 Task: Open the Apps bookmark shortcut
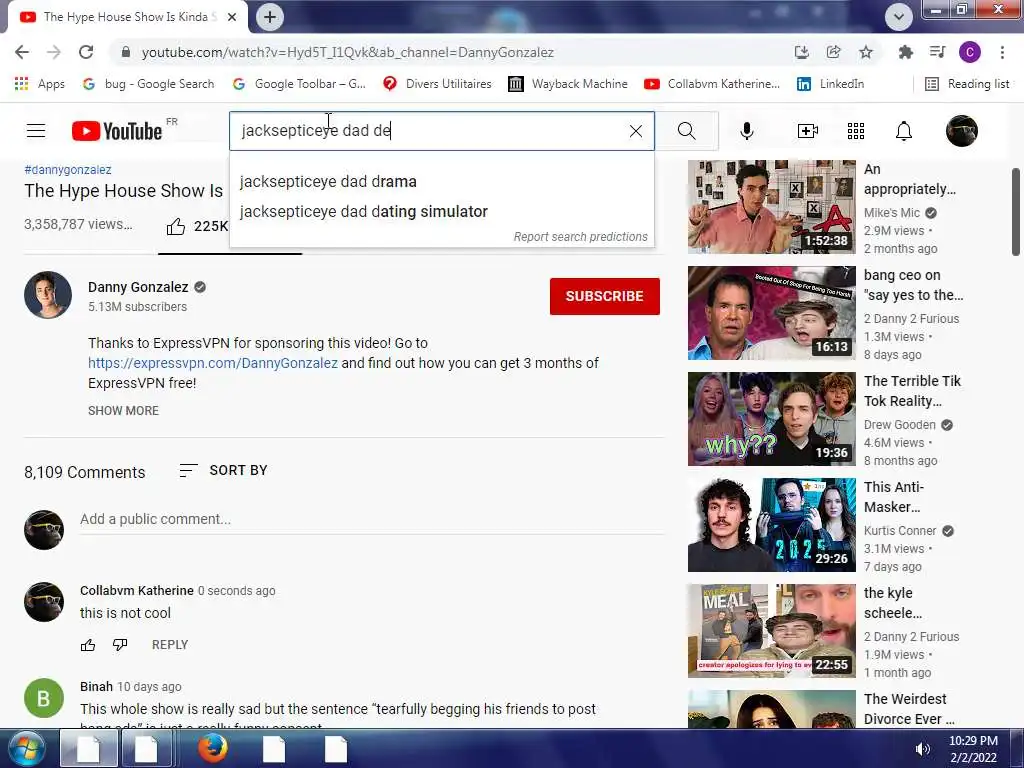40,84
